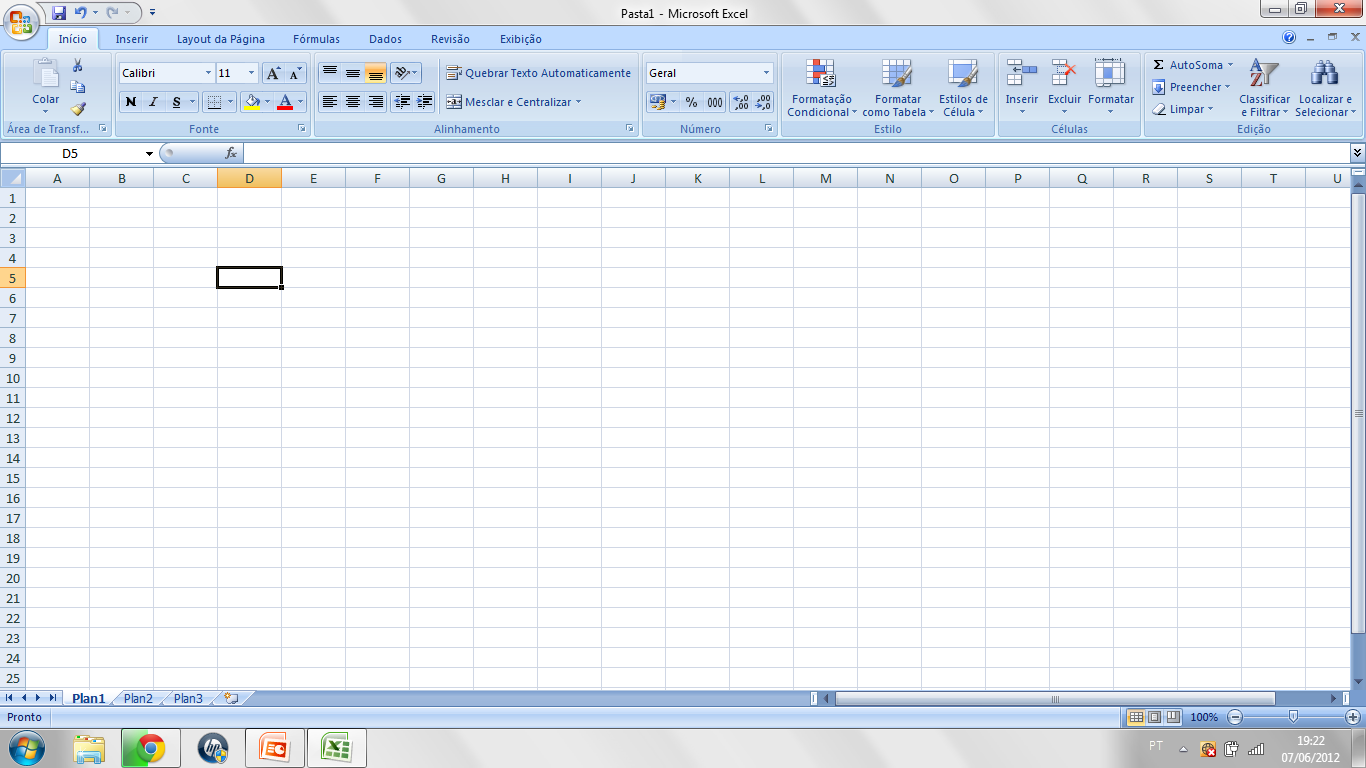
Task: Decrease the indent
Action: pos(402,102)
